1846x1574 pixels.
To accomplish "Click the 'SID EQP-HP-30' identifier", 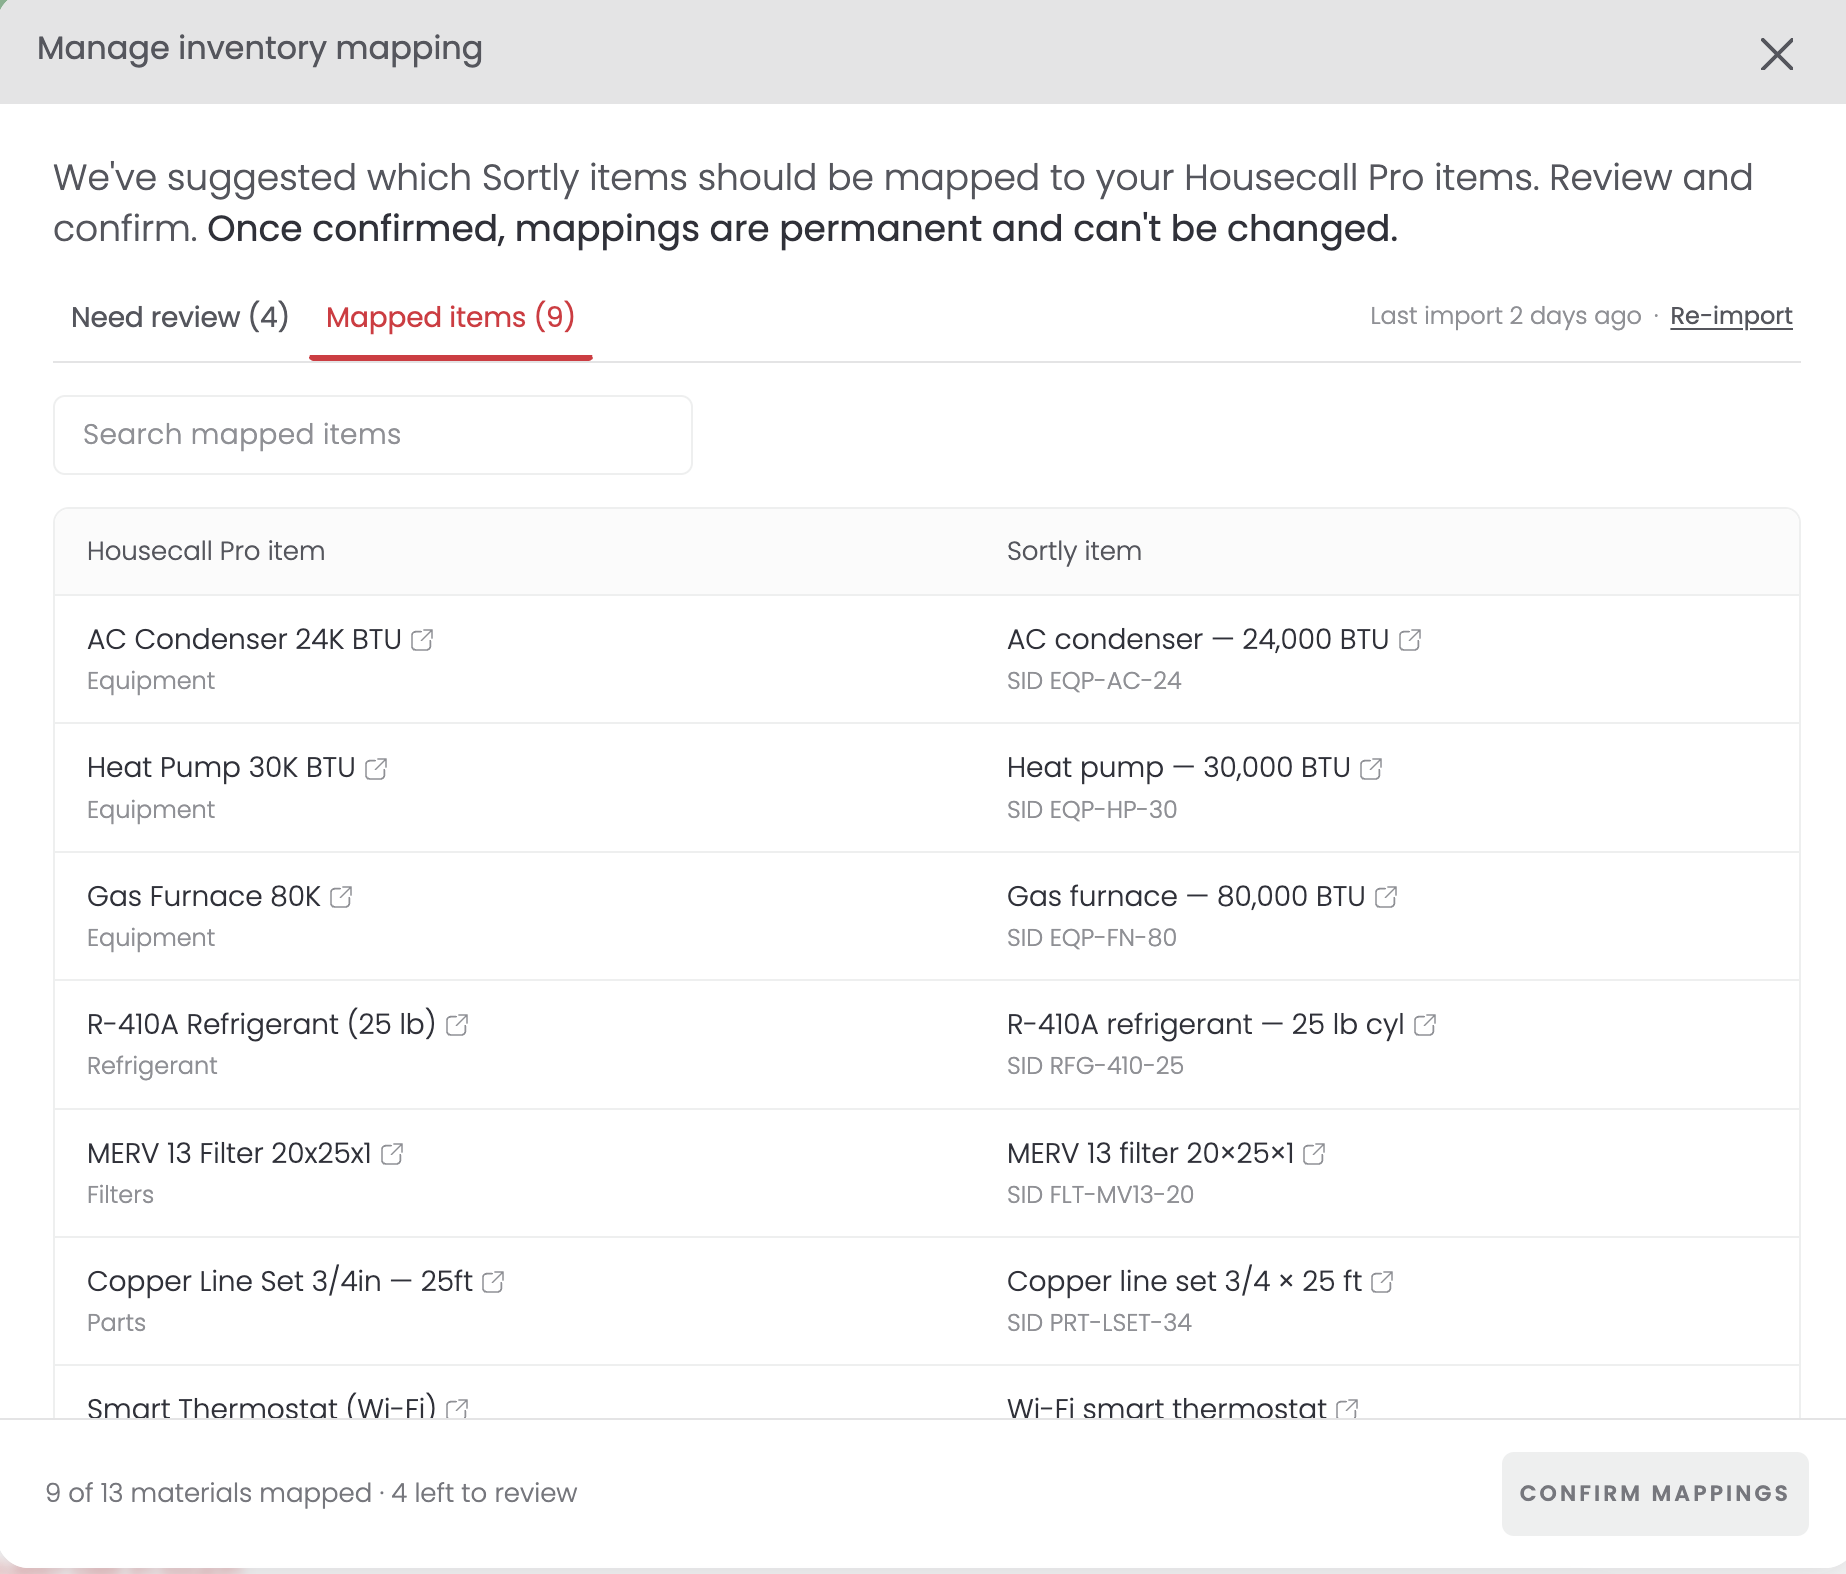I will pyautogui.click(x=1092, y=810).
